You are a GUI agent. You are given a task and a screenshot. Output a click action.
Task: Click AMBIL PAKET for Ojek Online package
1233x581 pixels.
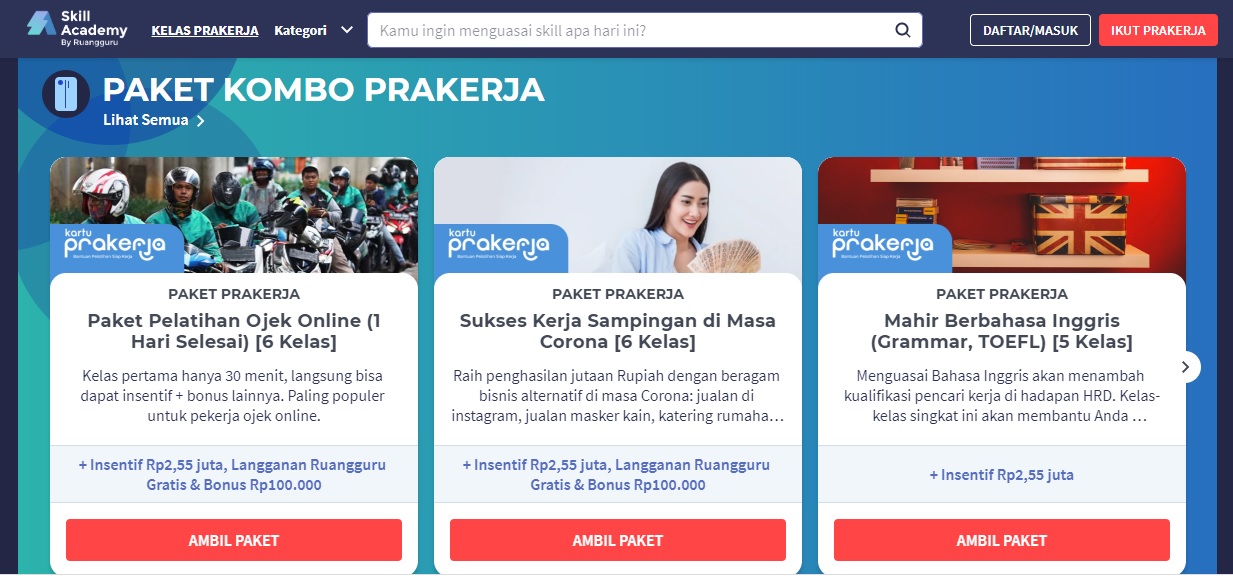234,540
